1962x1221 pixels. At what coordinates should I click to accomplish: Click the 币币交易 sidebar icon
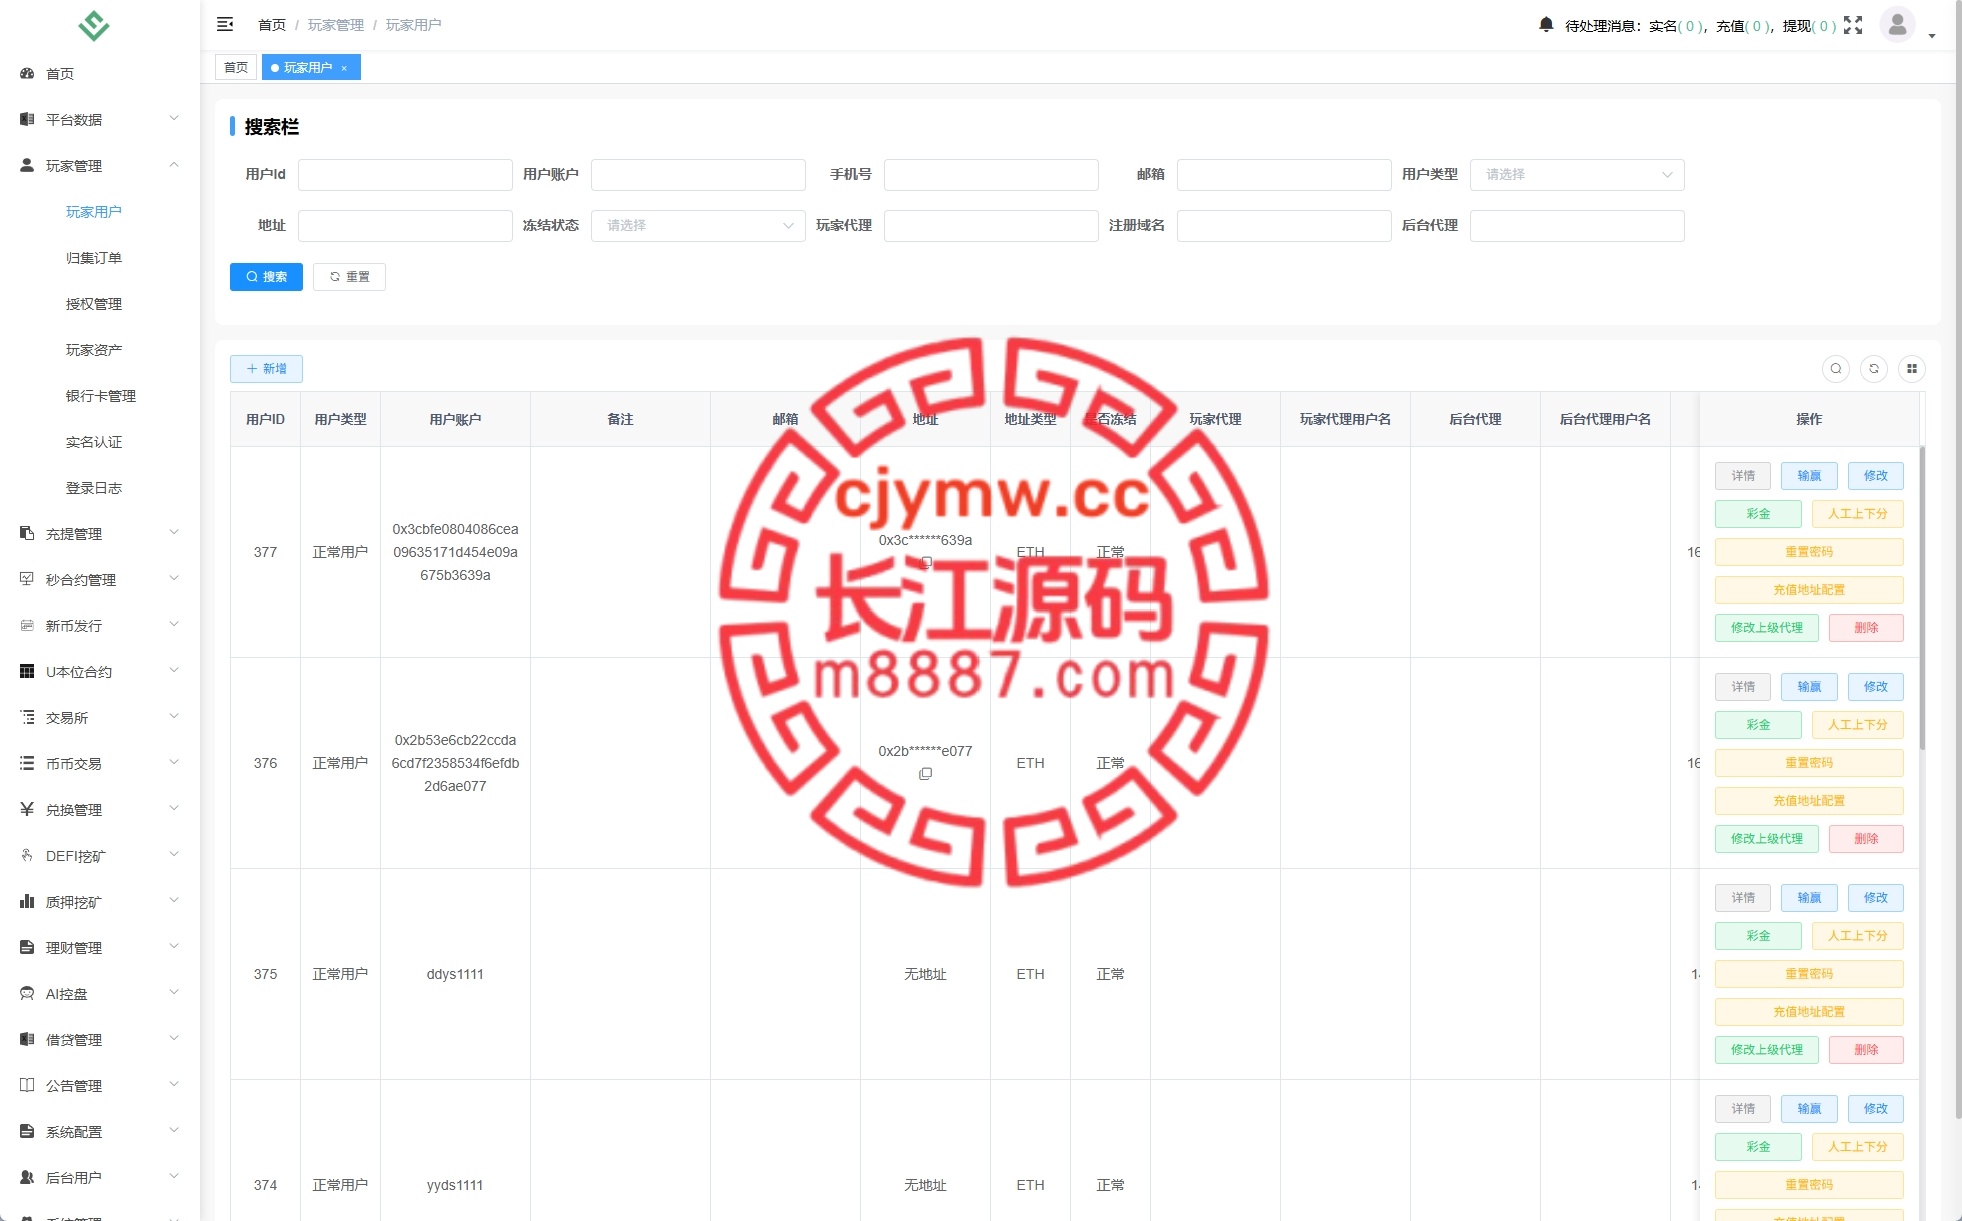point(27,763)
